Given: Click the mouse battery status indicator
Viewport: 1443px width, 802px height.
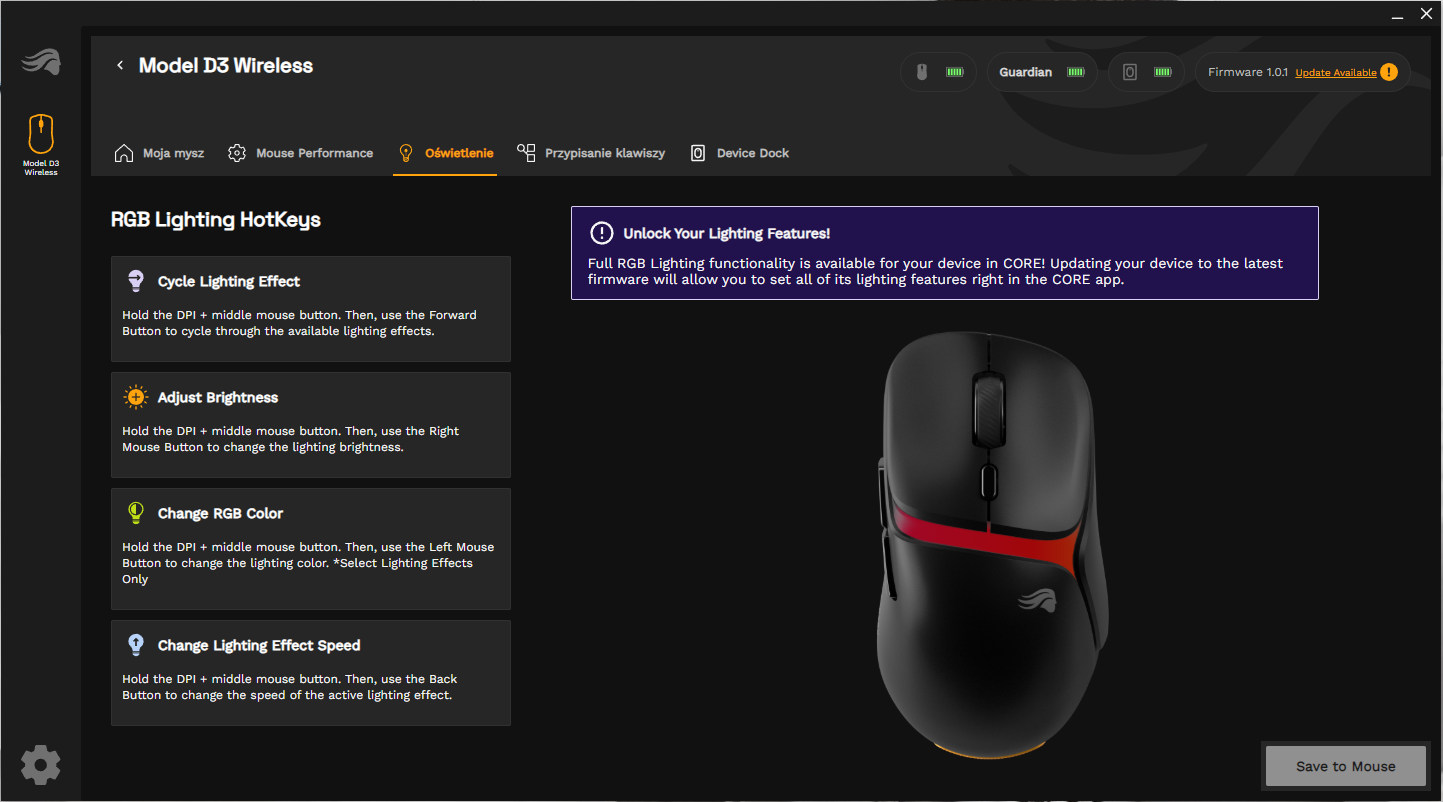Looking at the screenshot, I should 938,72.
